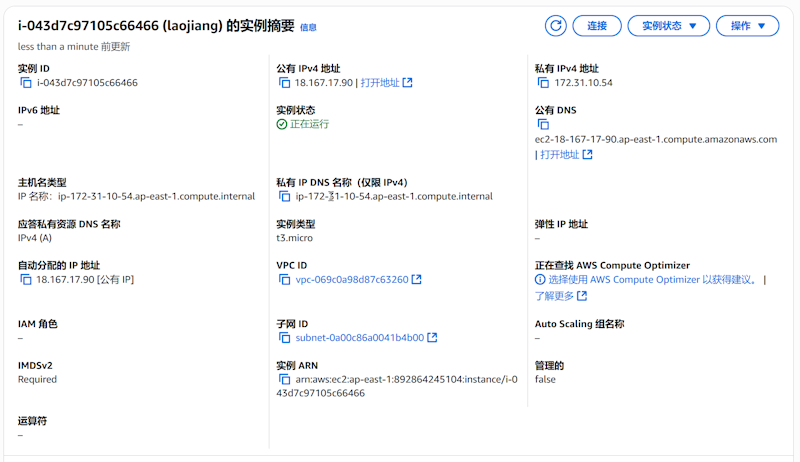Copy the public IPv4 address

tap(284, 83)
